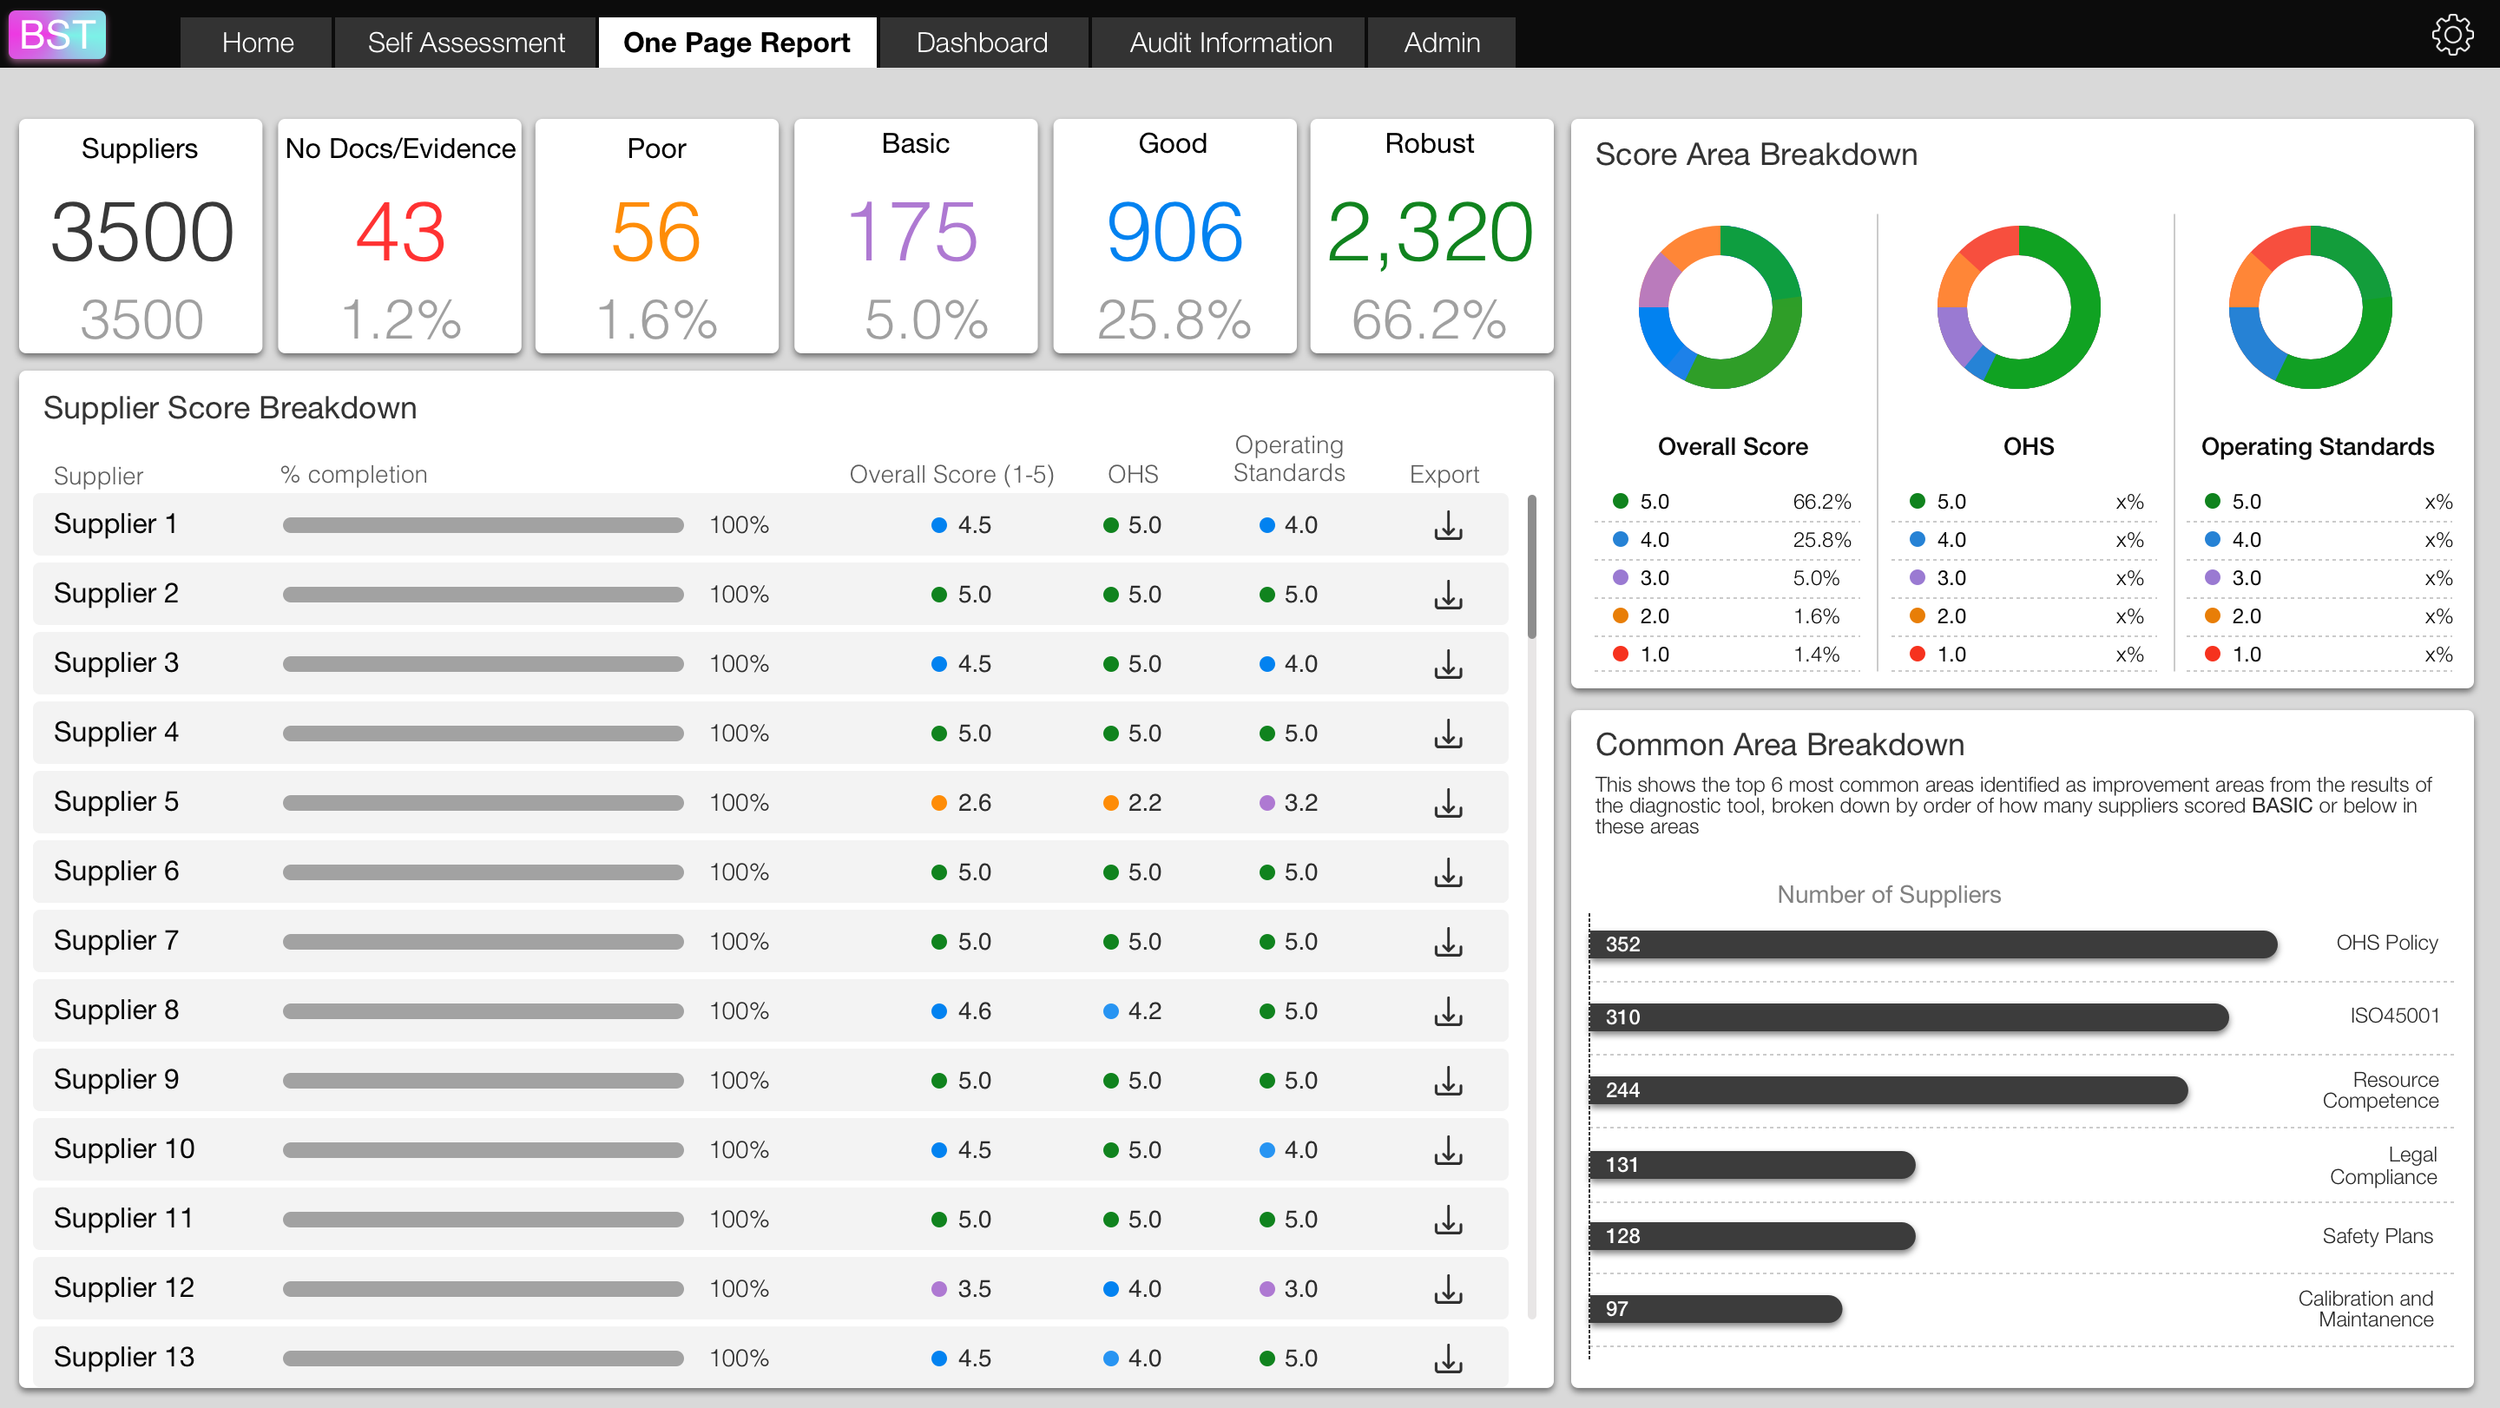Click the ISO45001 310 bar

pos(1909,1017)
